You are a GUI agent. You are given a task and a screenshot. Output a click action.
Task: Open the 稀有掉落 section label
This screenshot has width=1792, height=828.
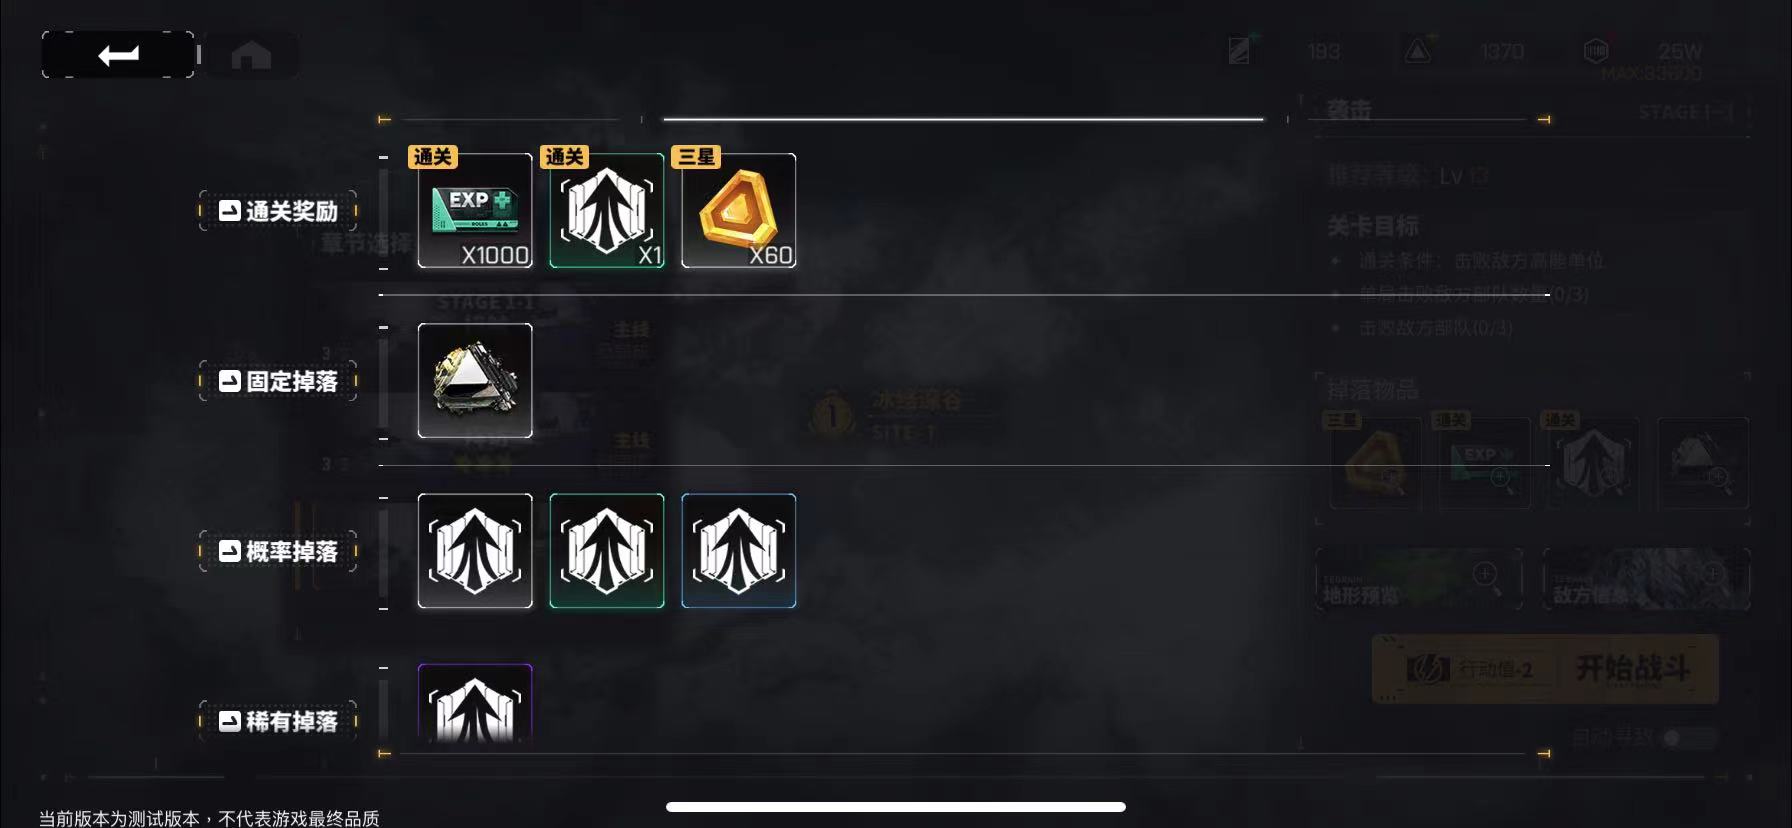tap(278, 721)
